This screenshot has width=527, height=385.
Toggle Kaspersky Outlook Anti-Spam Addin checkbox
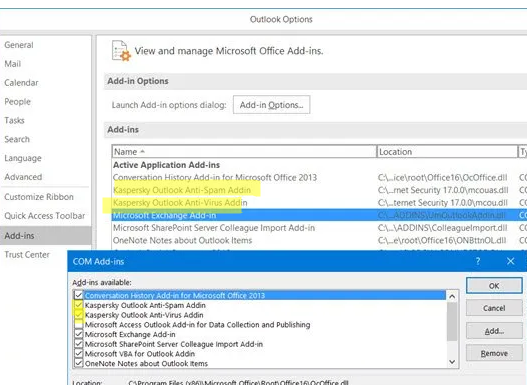(x=78, y=305)
